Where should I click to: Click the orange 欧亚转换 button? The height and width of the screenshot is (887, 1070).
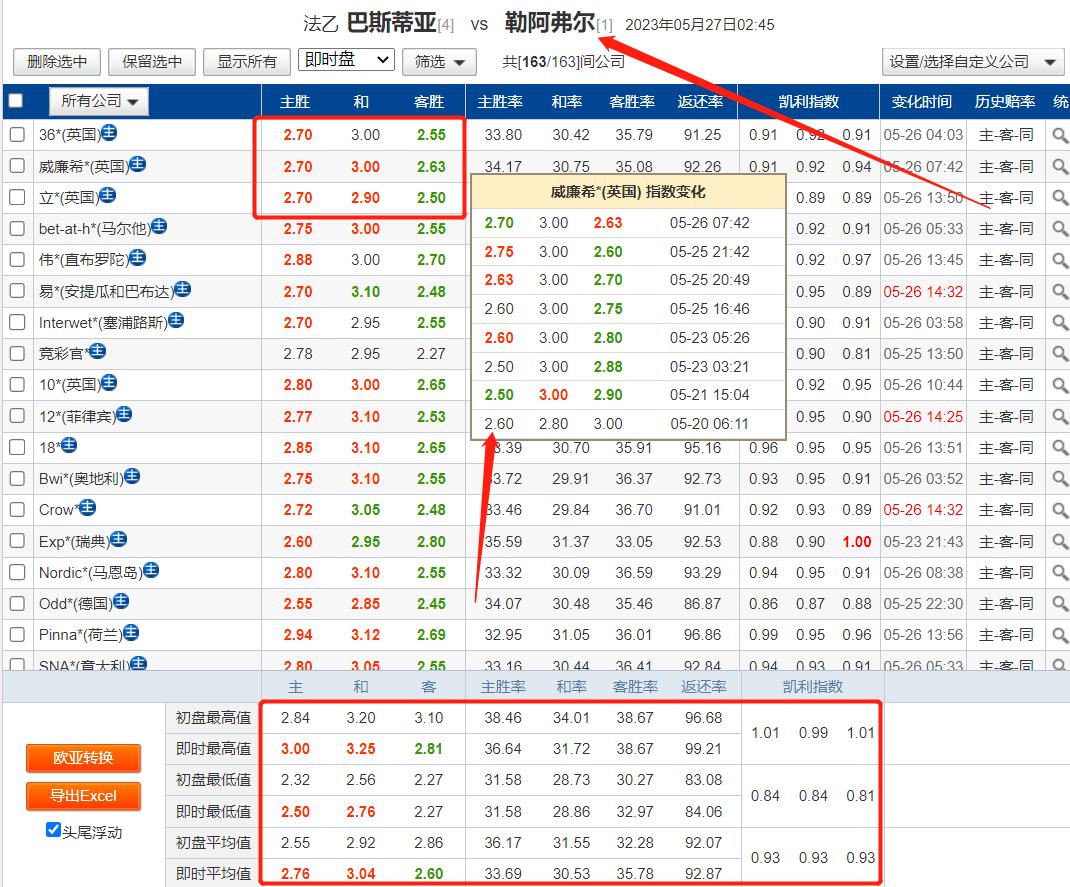(83, 758)
